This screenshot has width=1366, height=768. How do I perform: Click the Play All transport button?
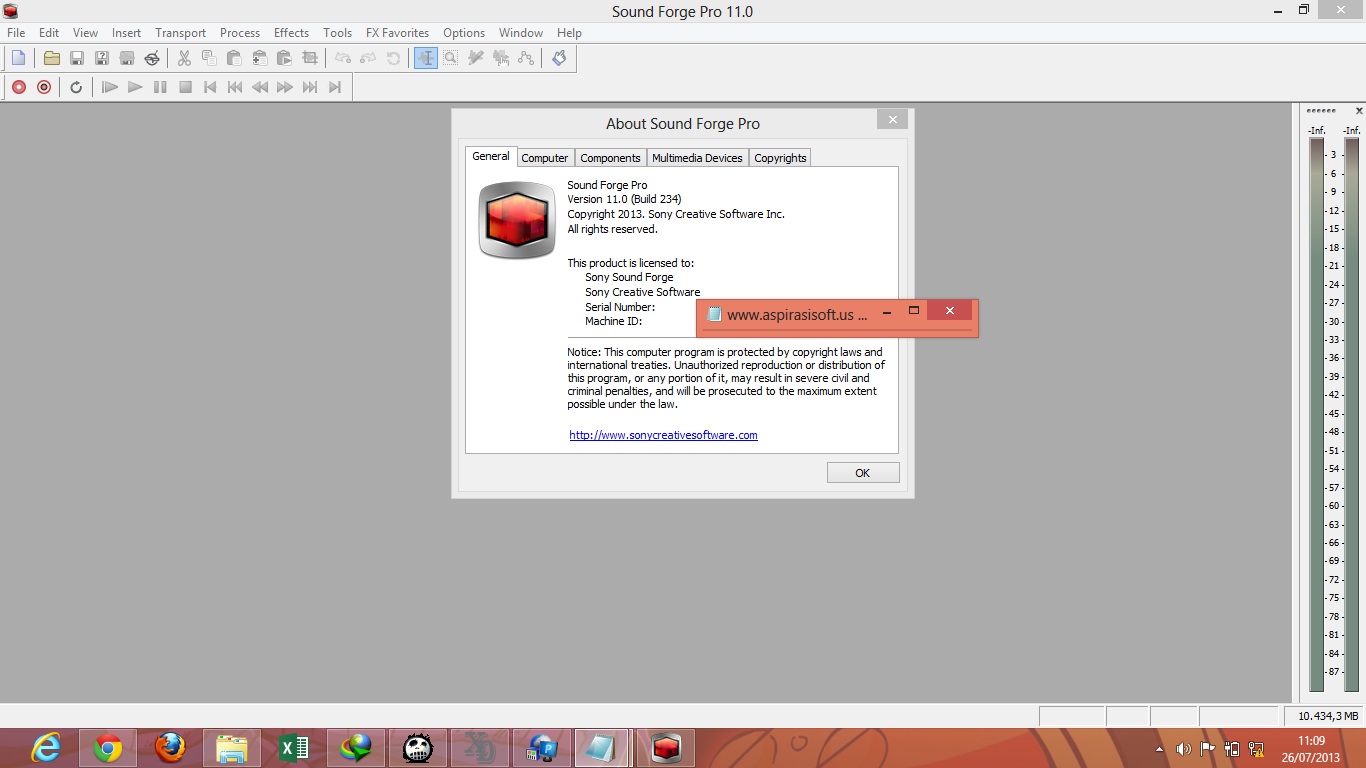coord(110,87)
